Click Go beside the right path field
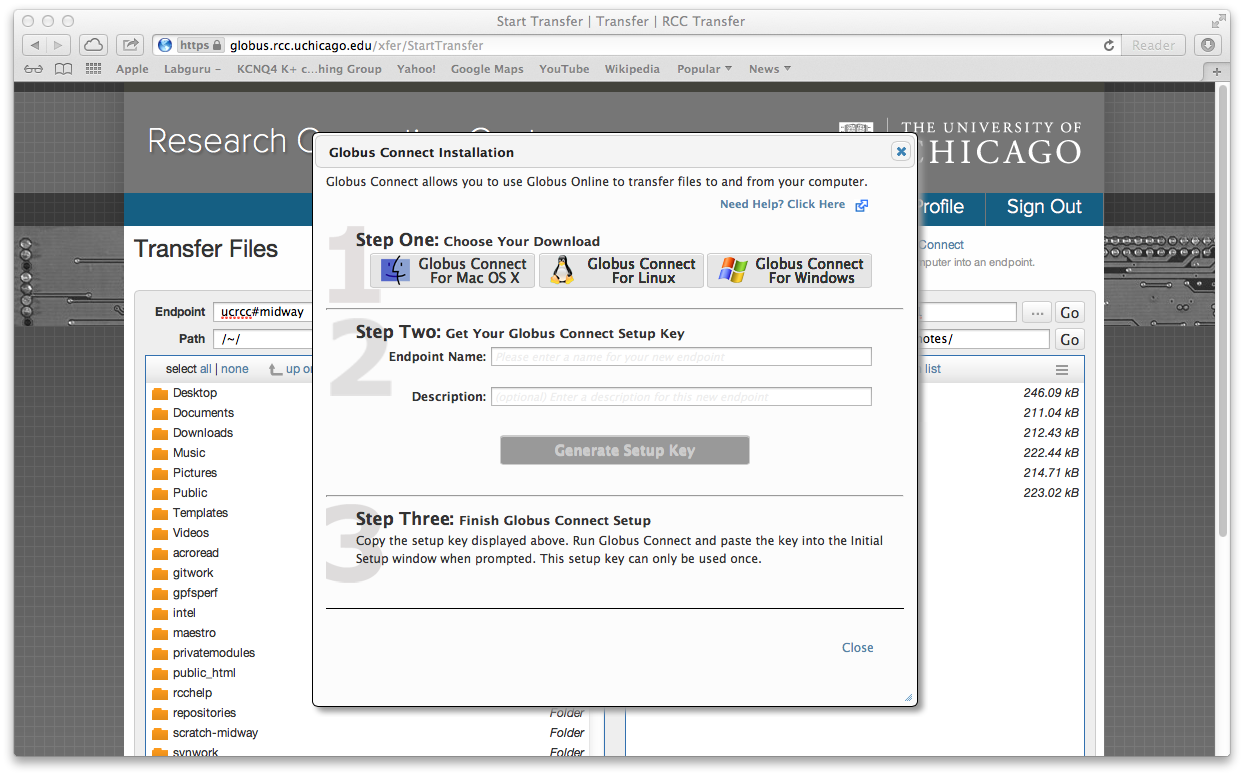1244x776 pixels. (x=1070, y=340)
